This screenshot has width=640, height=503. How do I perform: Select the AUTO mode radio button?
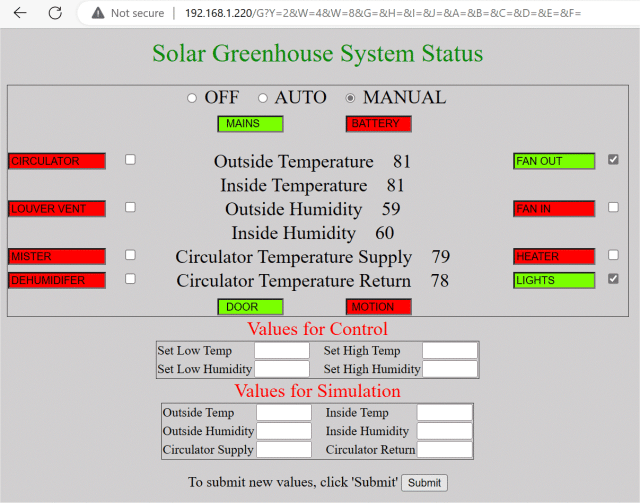(263, 98)
